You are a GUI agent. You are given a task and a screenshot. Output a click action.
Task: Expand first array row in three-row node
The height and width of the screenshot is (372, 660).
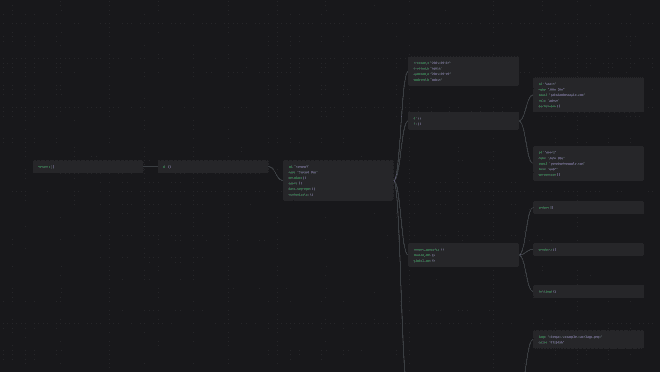[x=429, y=250]
